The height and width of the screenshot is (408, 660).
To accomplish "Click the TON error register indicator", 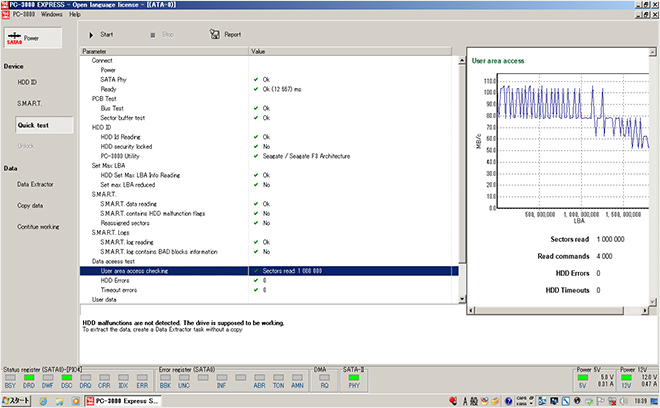I will (x=278, y=377).
